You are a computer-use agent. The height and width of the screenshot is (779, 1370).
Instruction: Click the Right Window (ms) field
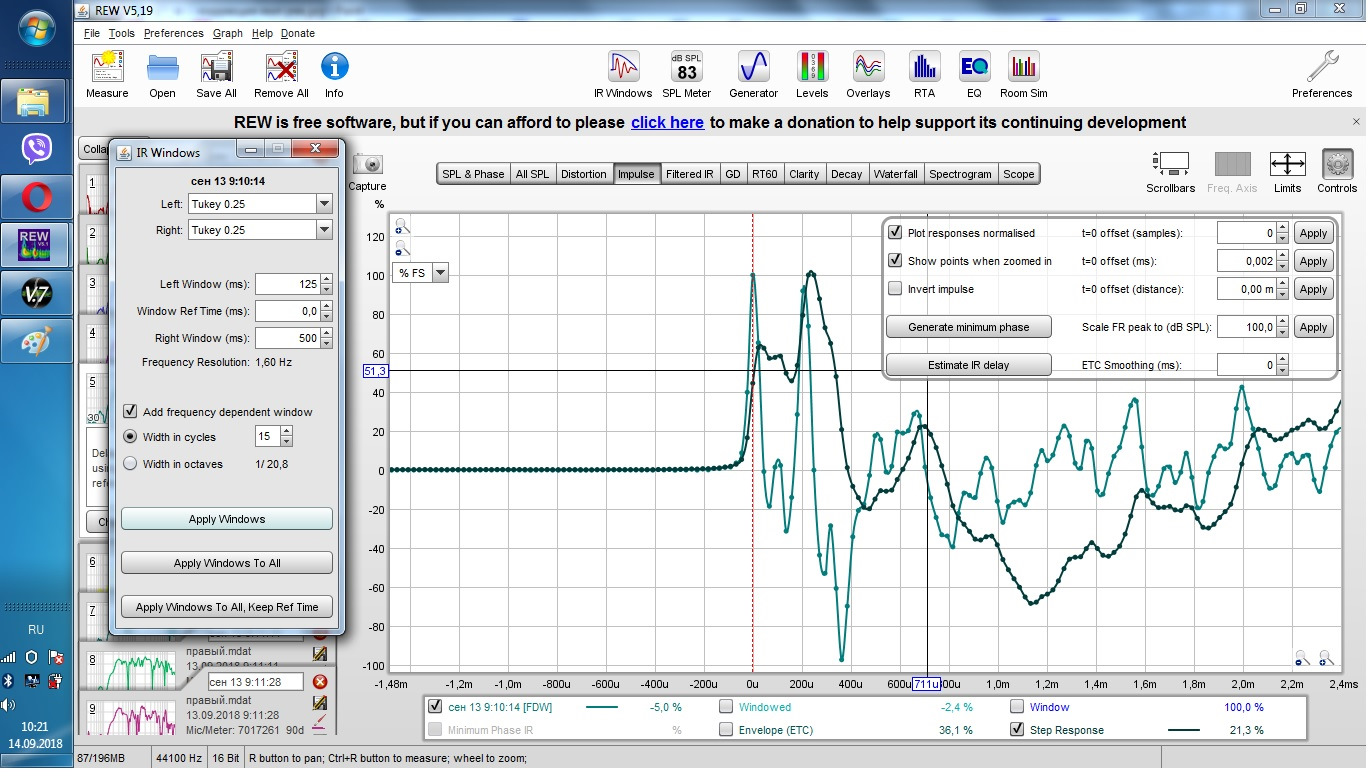(x=287, y=338)
